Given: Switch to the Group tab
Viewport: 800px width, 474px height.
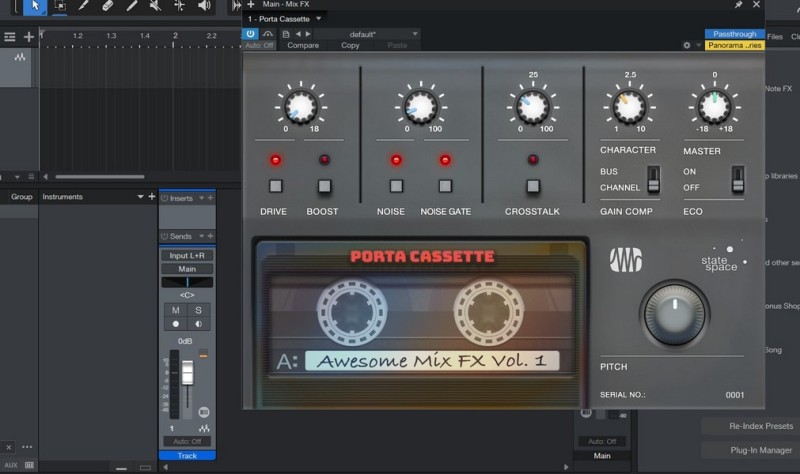Looking at the screenshot, I should (x=21, y=196).
